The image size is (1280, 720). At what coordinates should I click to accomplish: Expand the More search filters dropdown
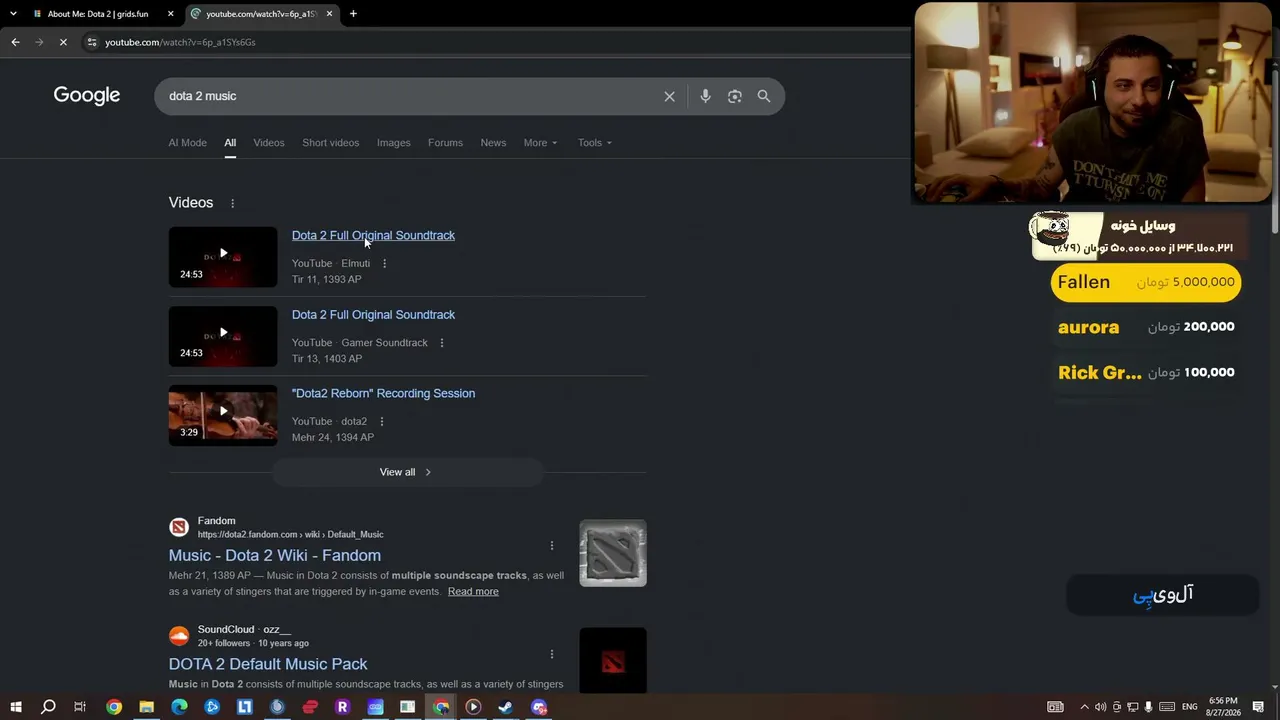pyautogui.click(x=540, y=143)
